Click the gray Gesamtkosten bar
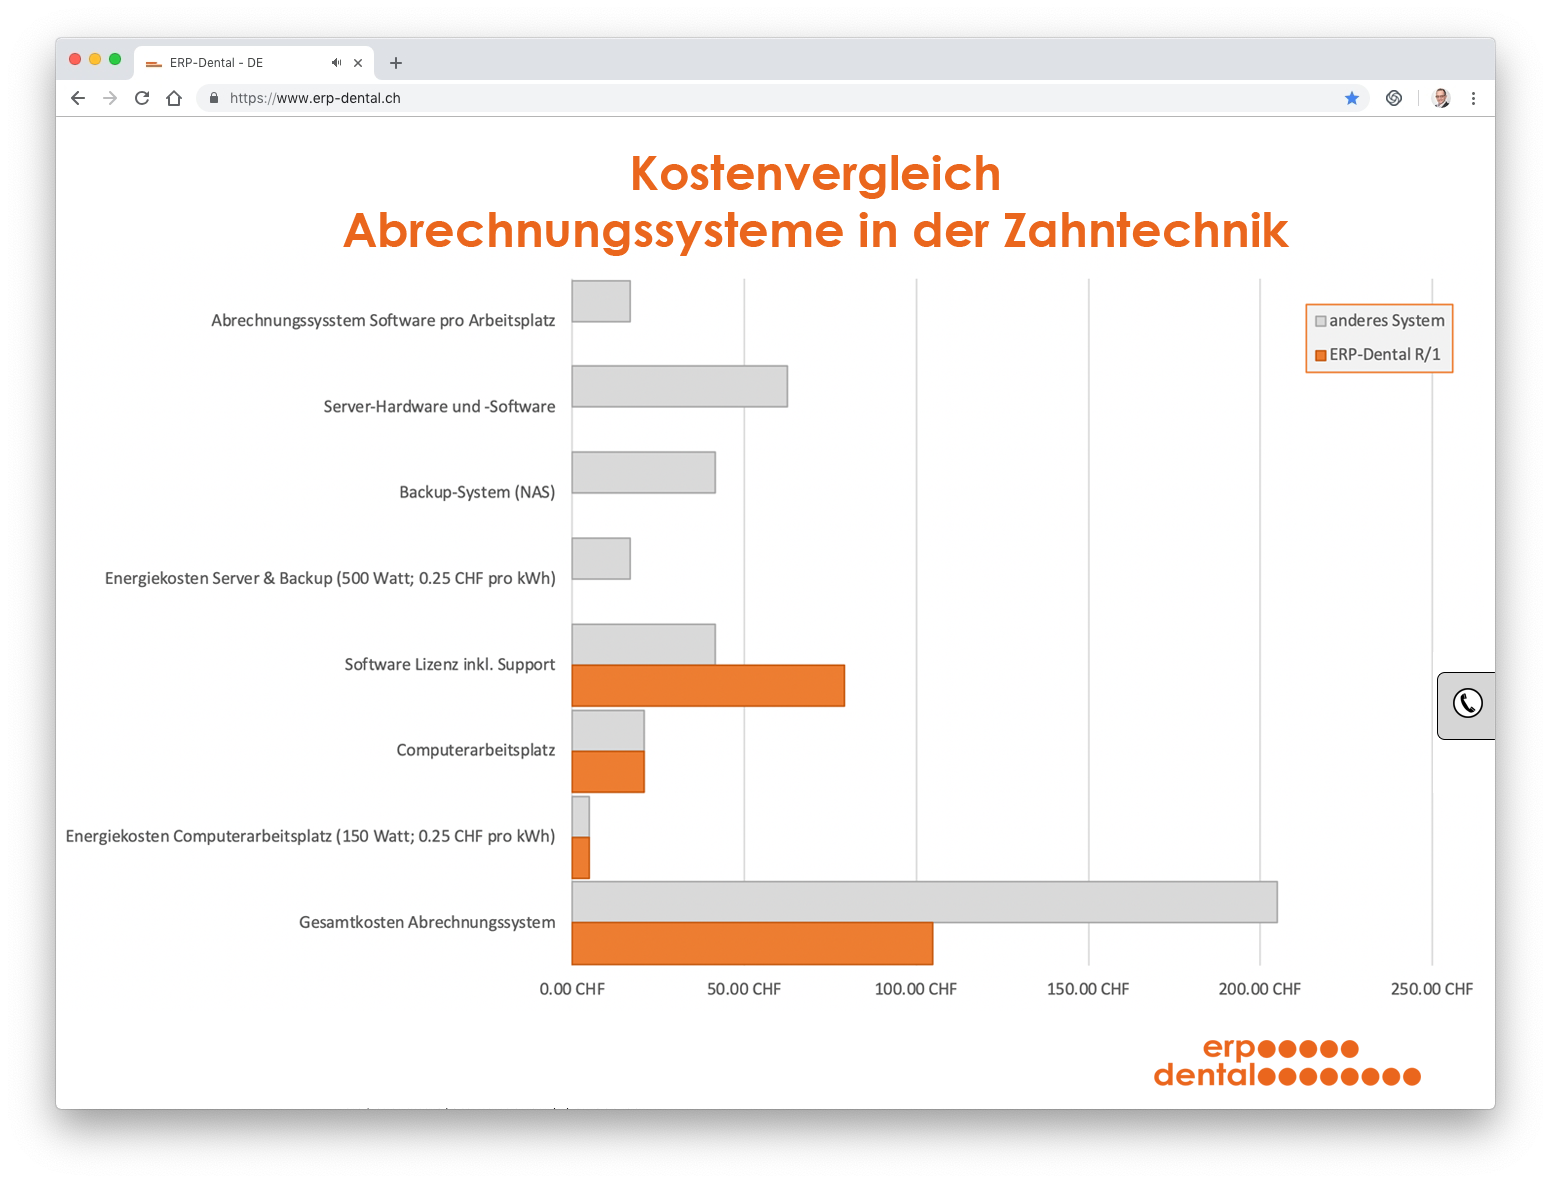 (925, 902)
